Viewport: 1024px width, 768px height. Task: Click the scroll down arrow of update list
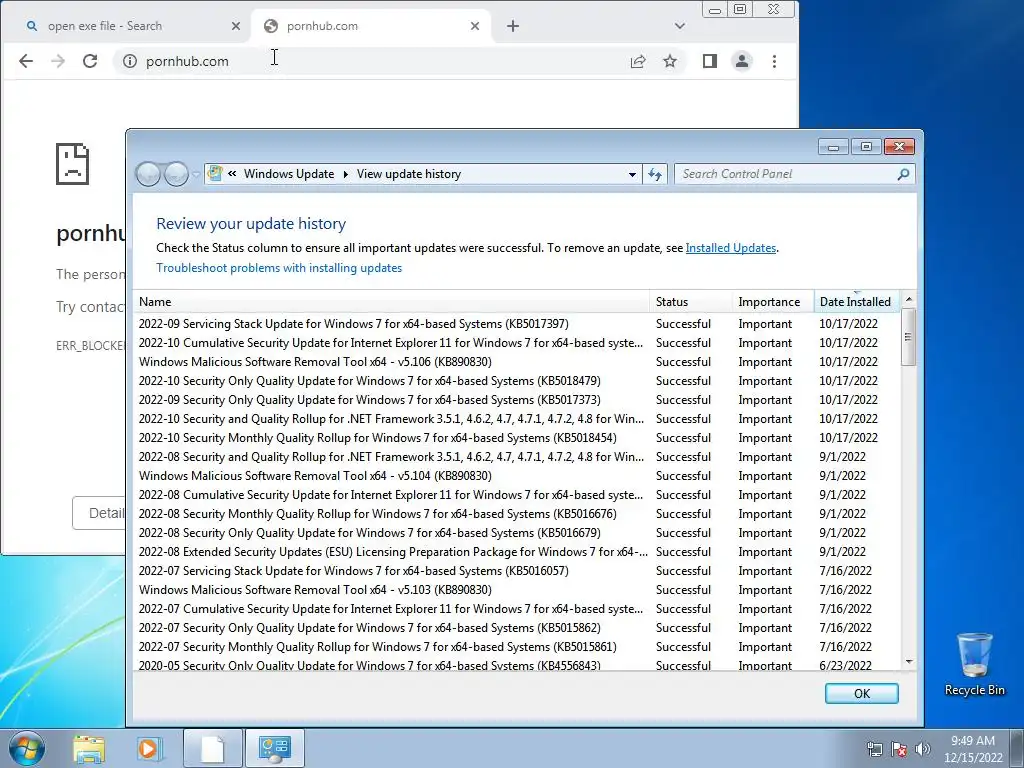click(908, 662)
